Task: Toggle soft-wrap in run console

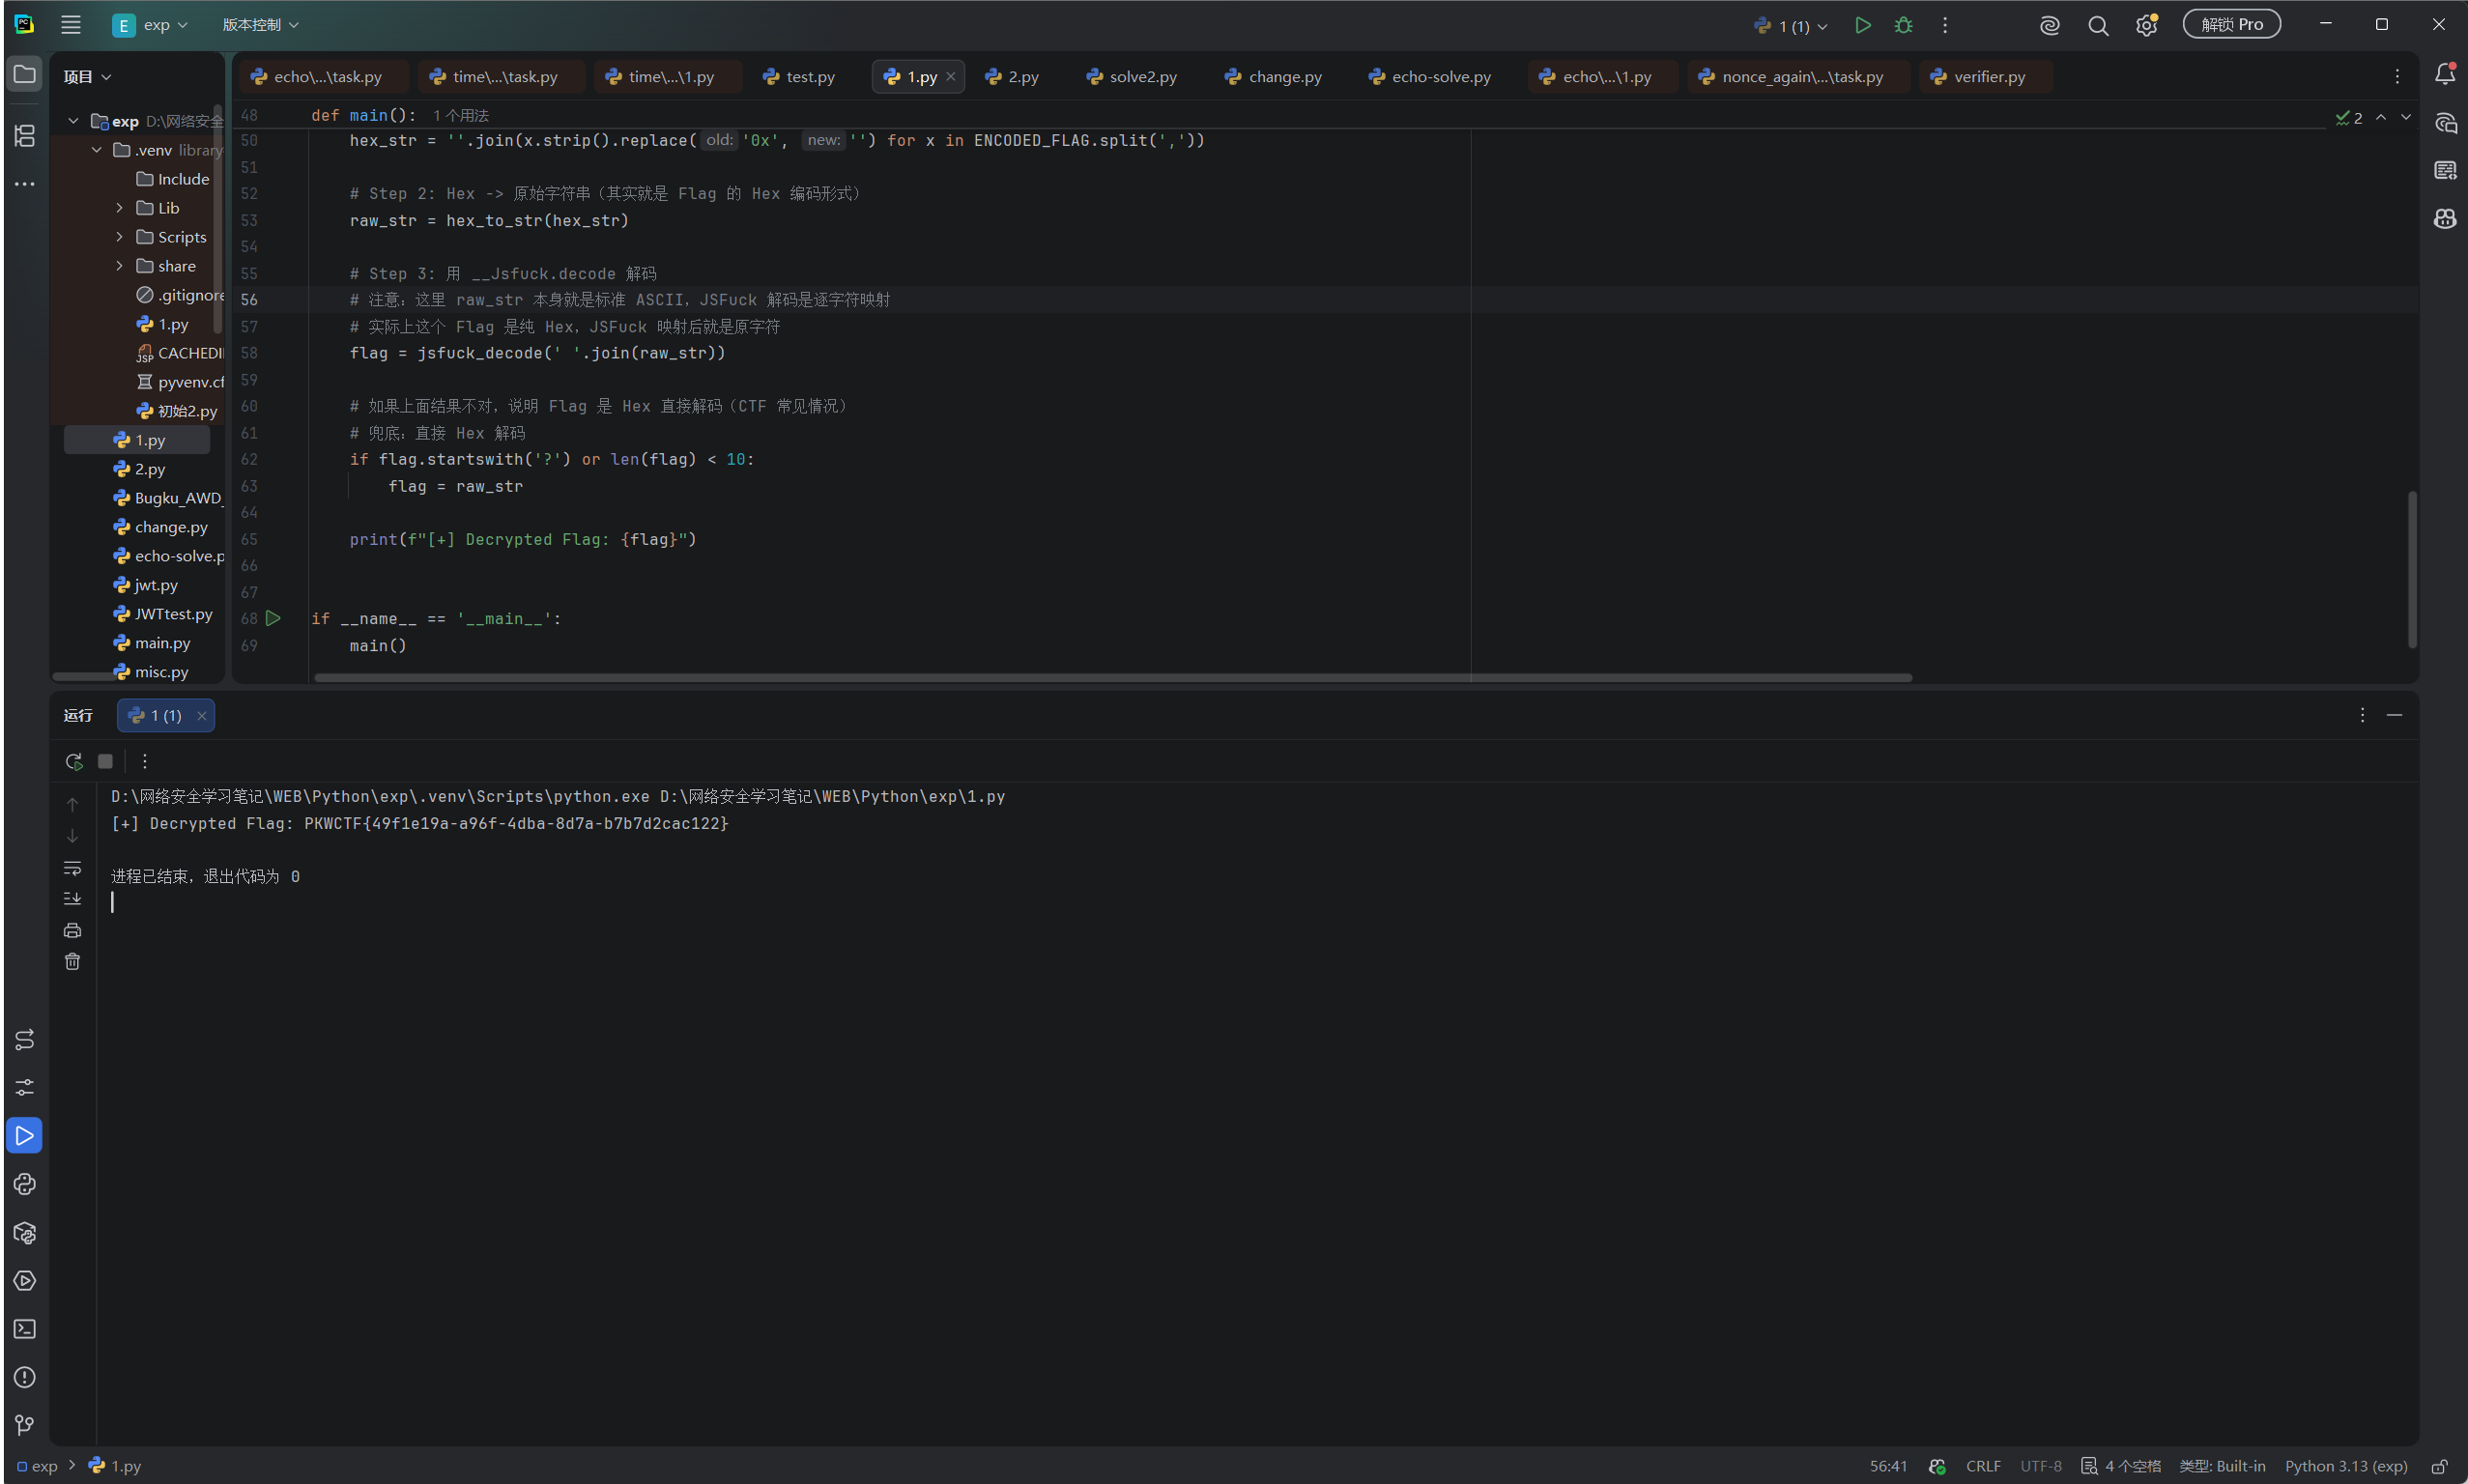Action: 72,867
